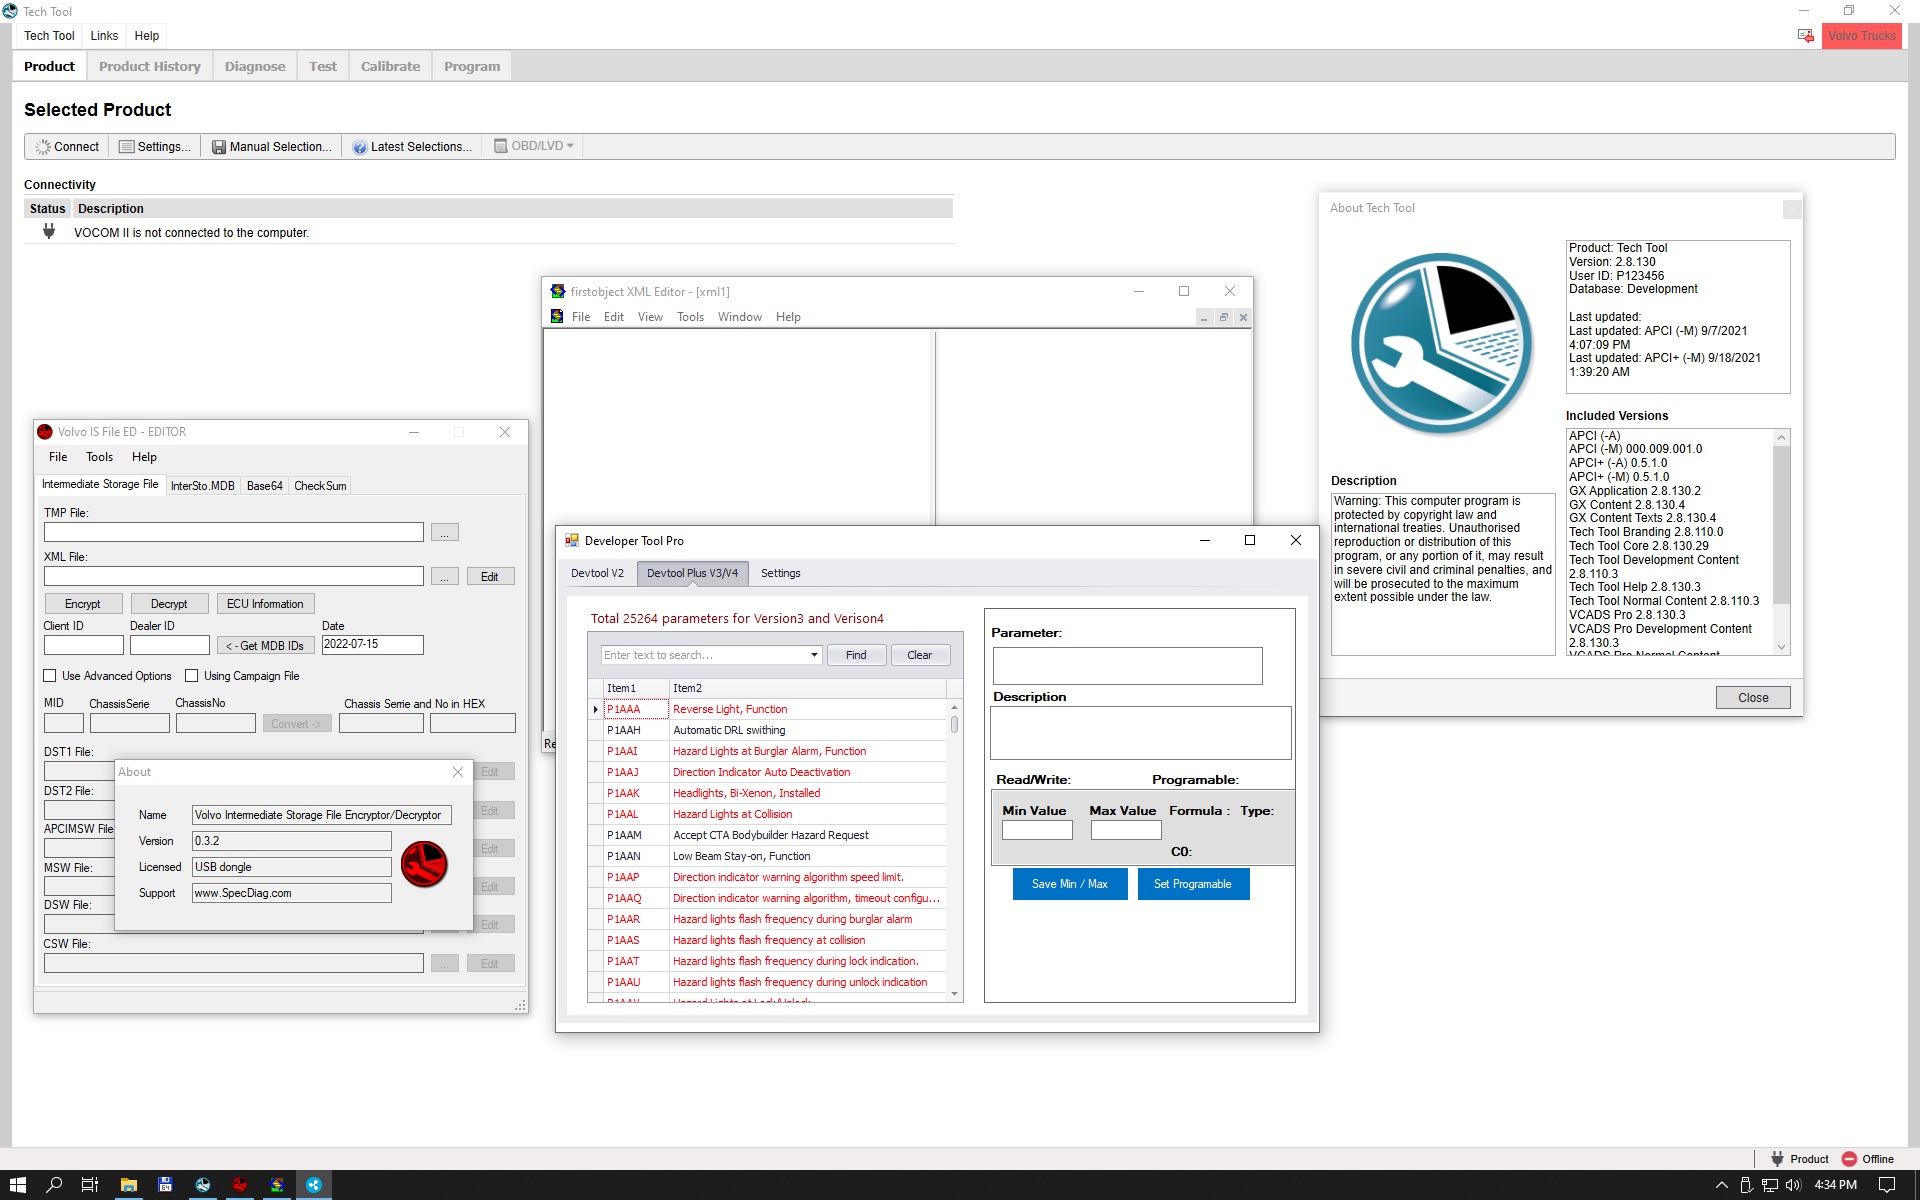Open the Links menu in Tech Tool
Screen dimensions: 1920x1200
[104, 36]
